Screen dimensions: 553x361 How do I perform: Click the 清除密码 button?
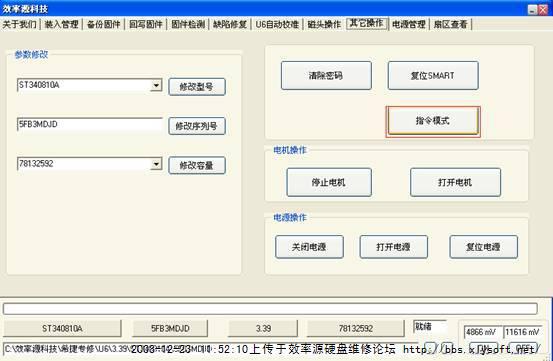coord(326,75)
